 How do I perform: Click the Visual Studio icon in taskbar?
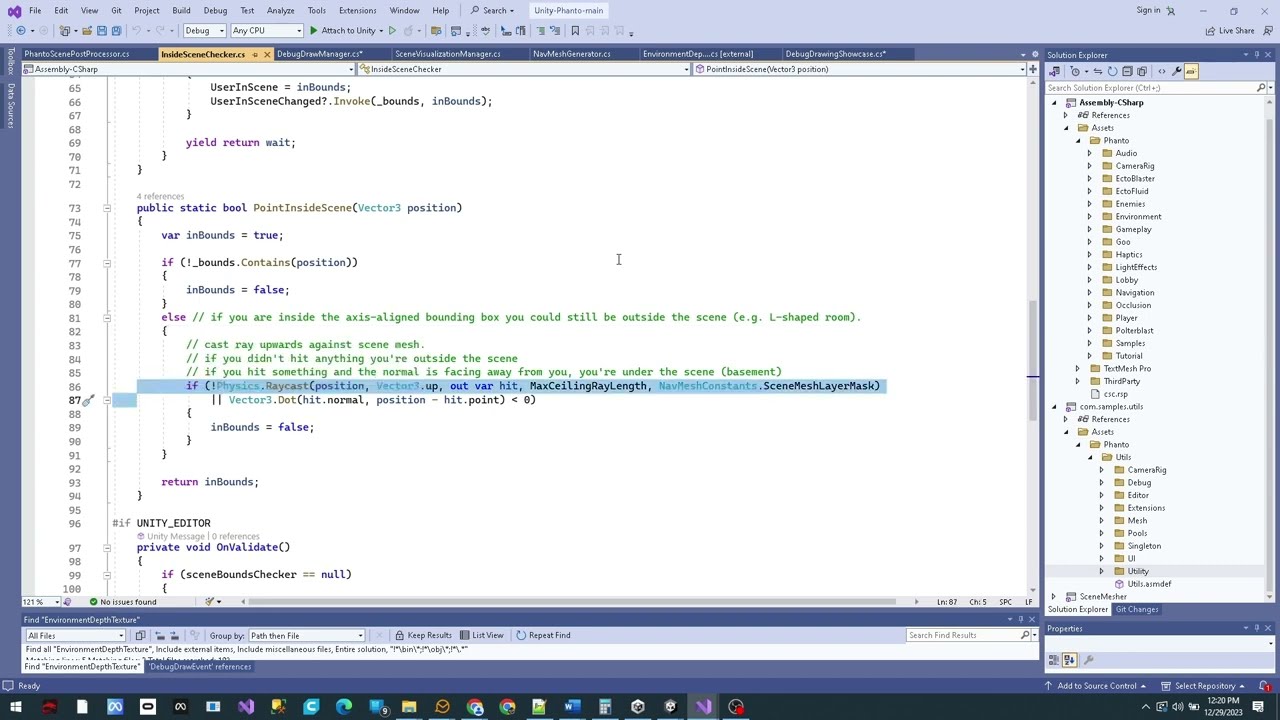tap(704, 708)
